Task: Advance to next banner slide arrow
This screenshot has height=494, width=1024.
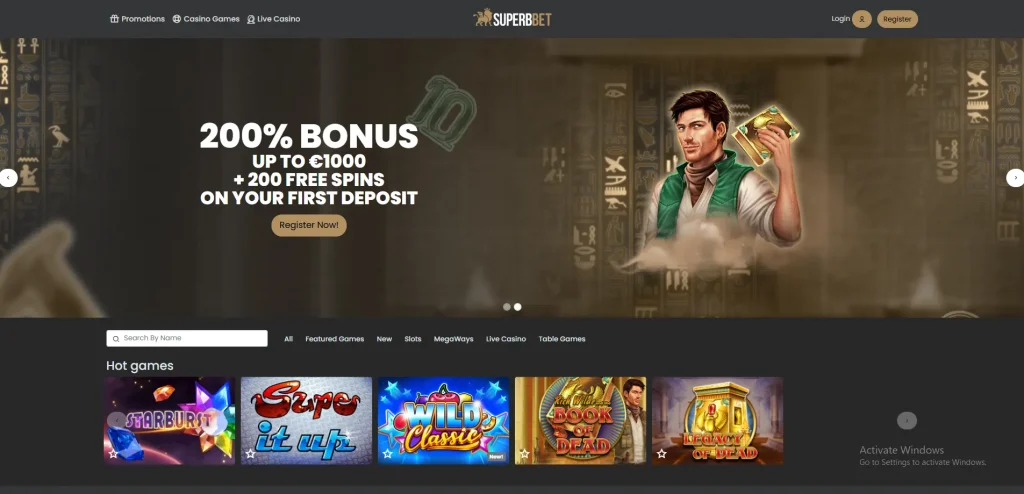Action: [1016, 178]
